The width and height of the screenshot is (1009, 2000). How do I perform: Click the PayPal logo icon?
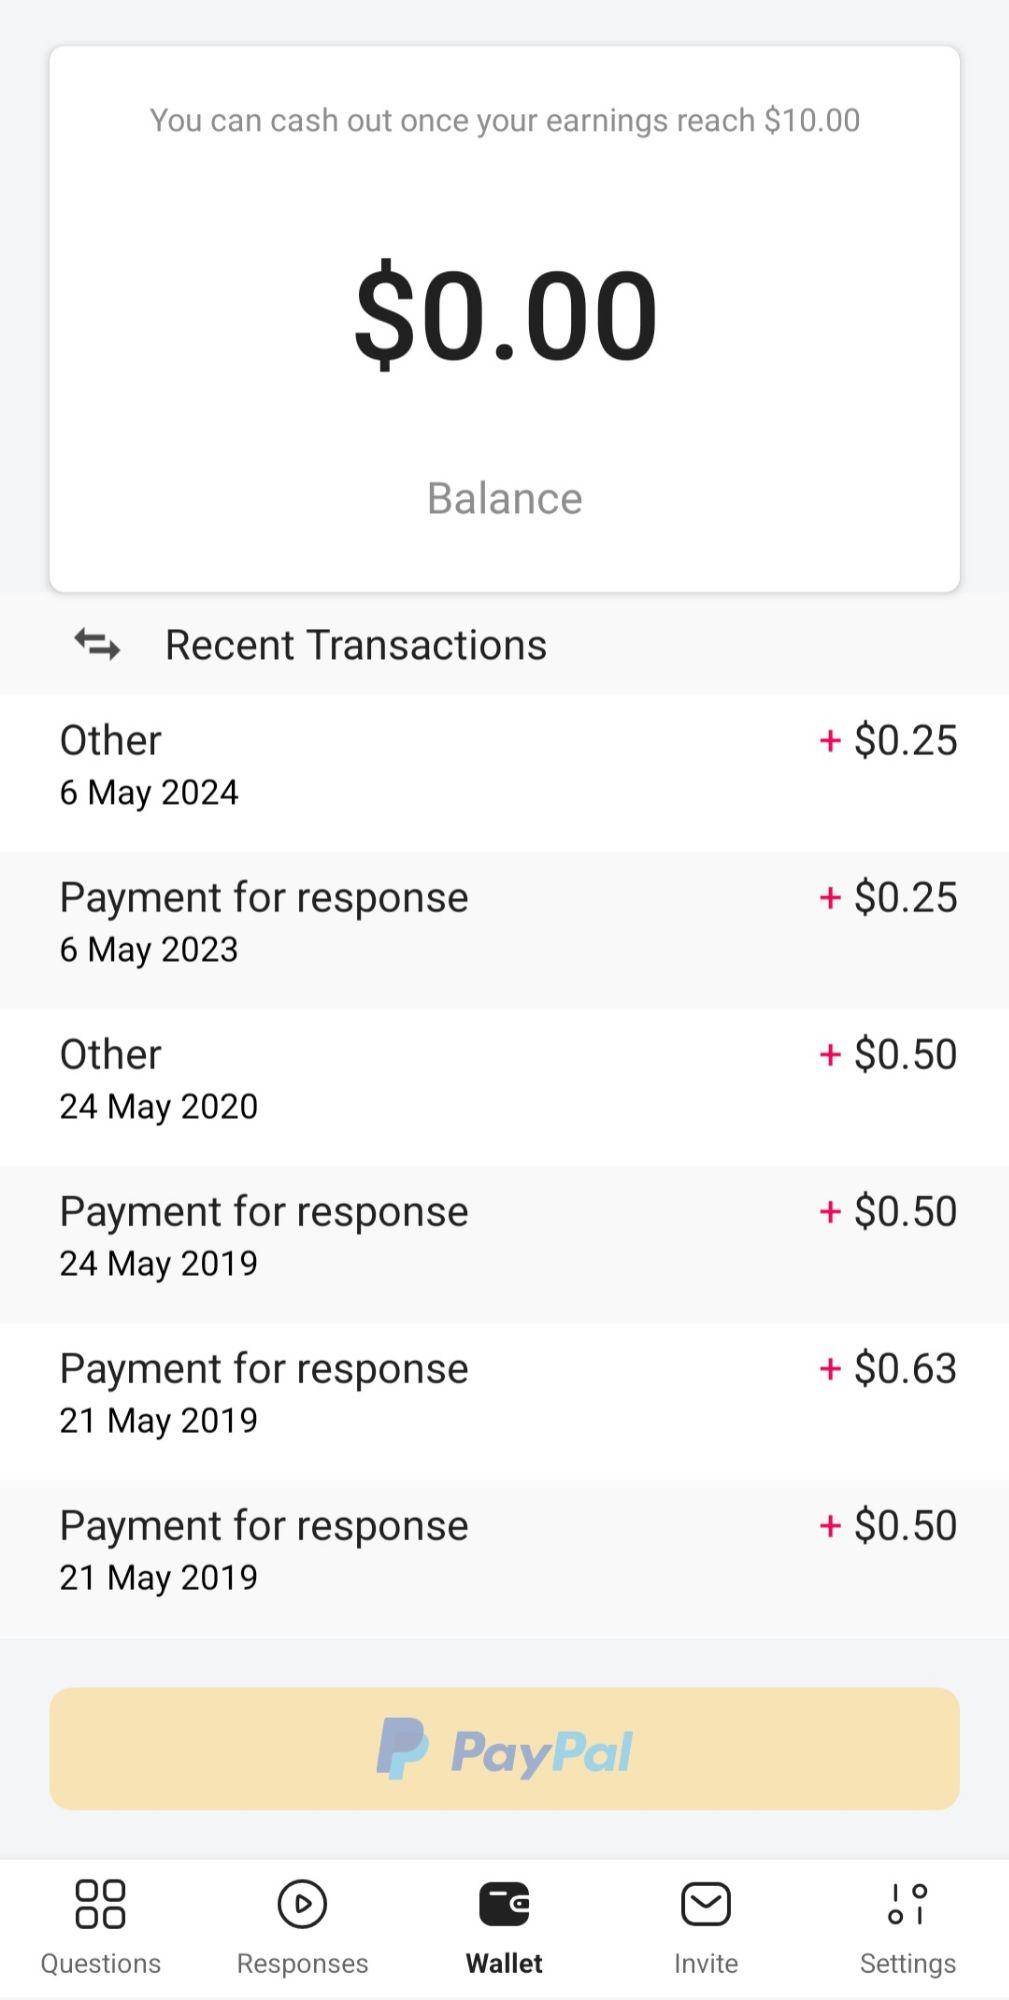[403, 1749]
